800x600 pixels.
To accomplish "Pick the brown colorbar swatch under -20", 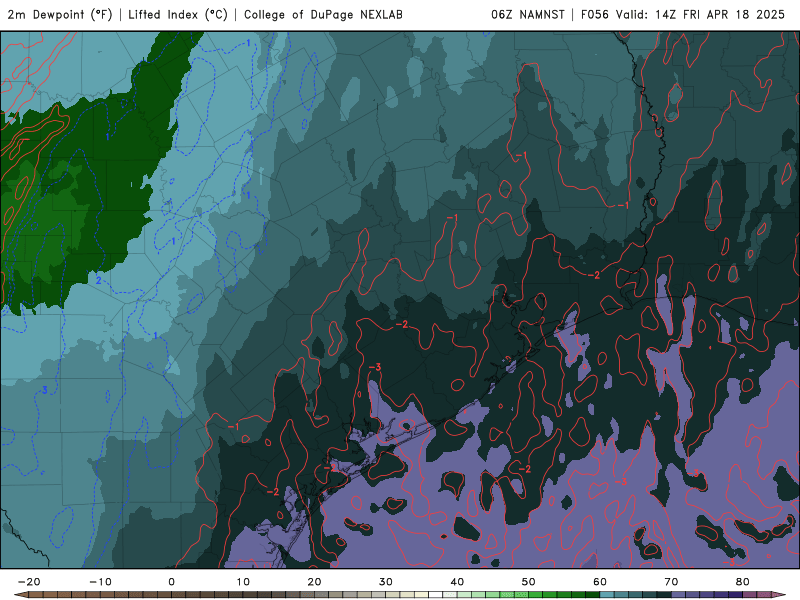I will (x=36, y=595).
